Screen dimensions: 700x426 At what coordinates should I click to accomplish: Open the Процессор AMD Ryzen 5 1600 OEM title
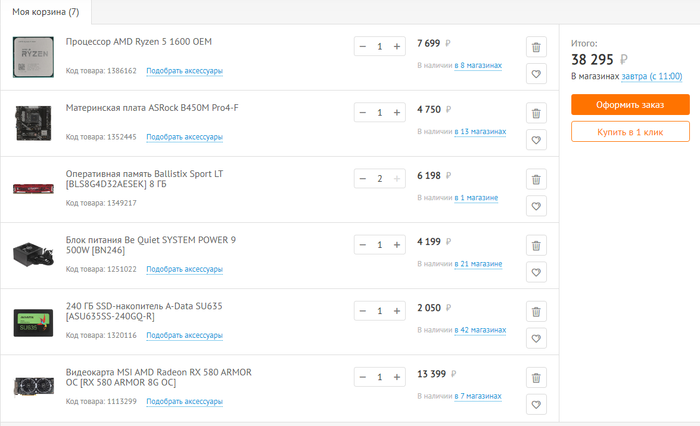click(139, 42)
